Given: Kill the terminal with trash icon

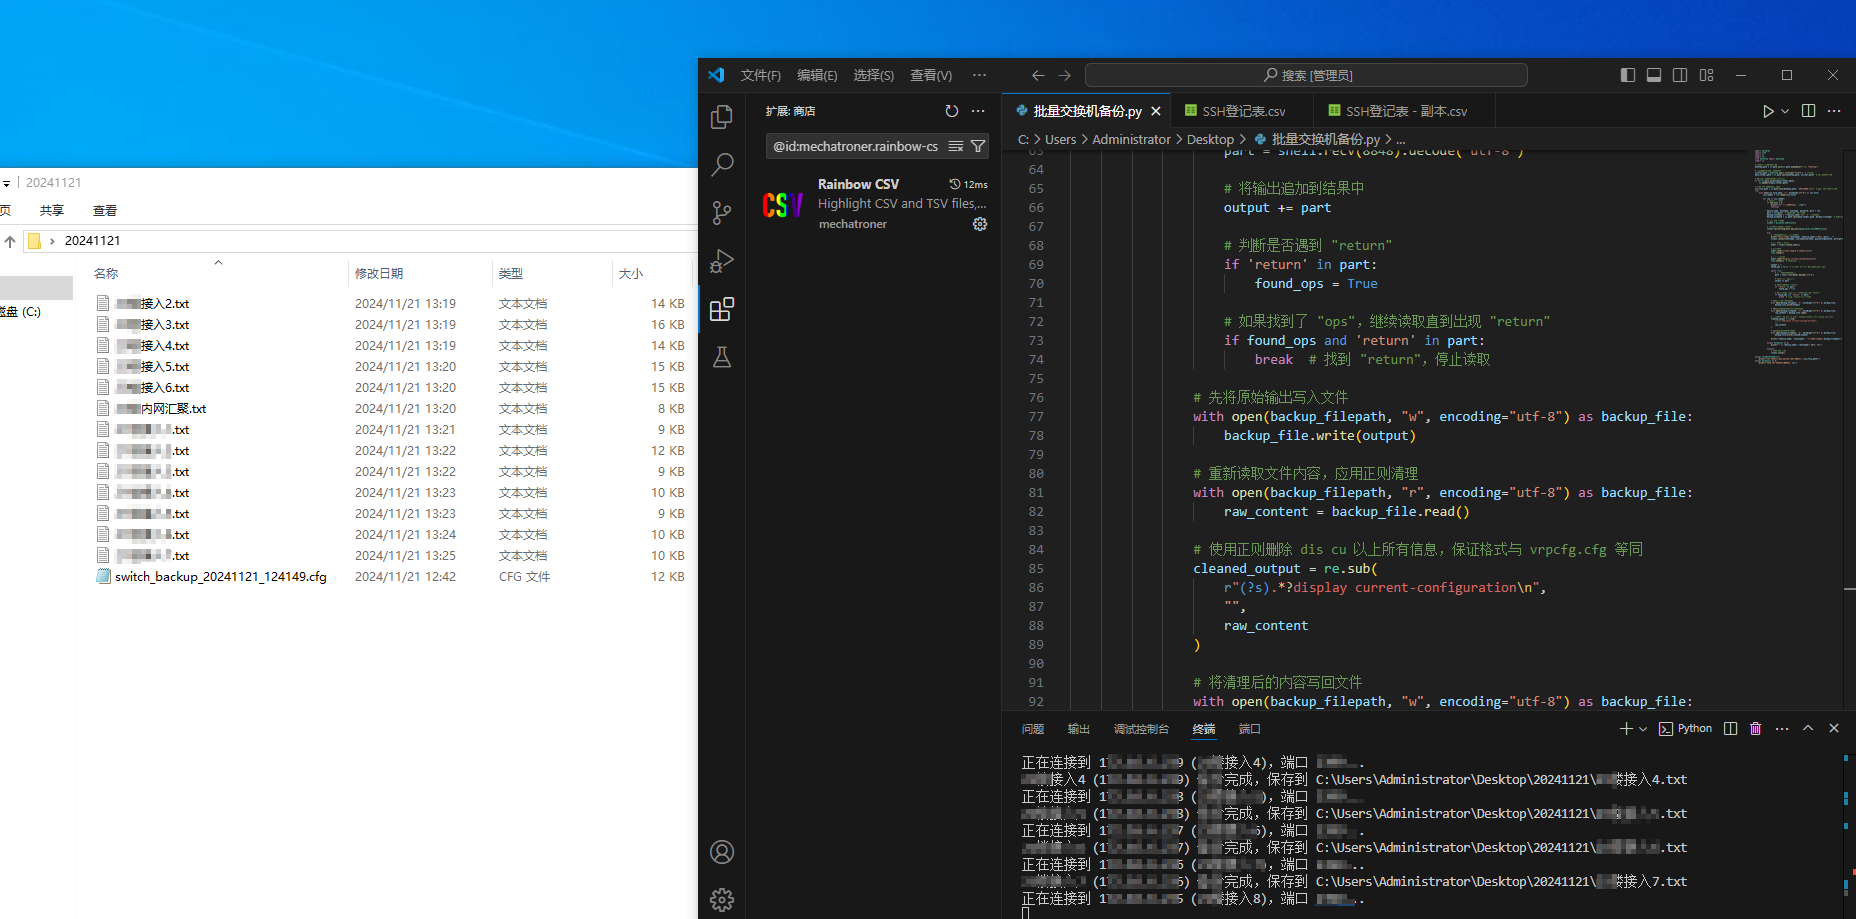Looking at the screenshot, I should 1756,729.
